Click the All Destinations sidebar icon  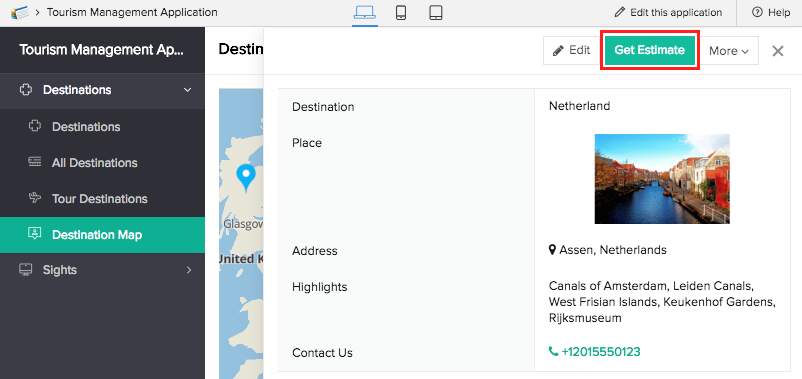point(34,163)
